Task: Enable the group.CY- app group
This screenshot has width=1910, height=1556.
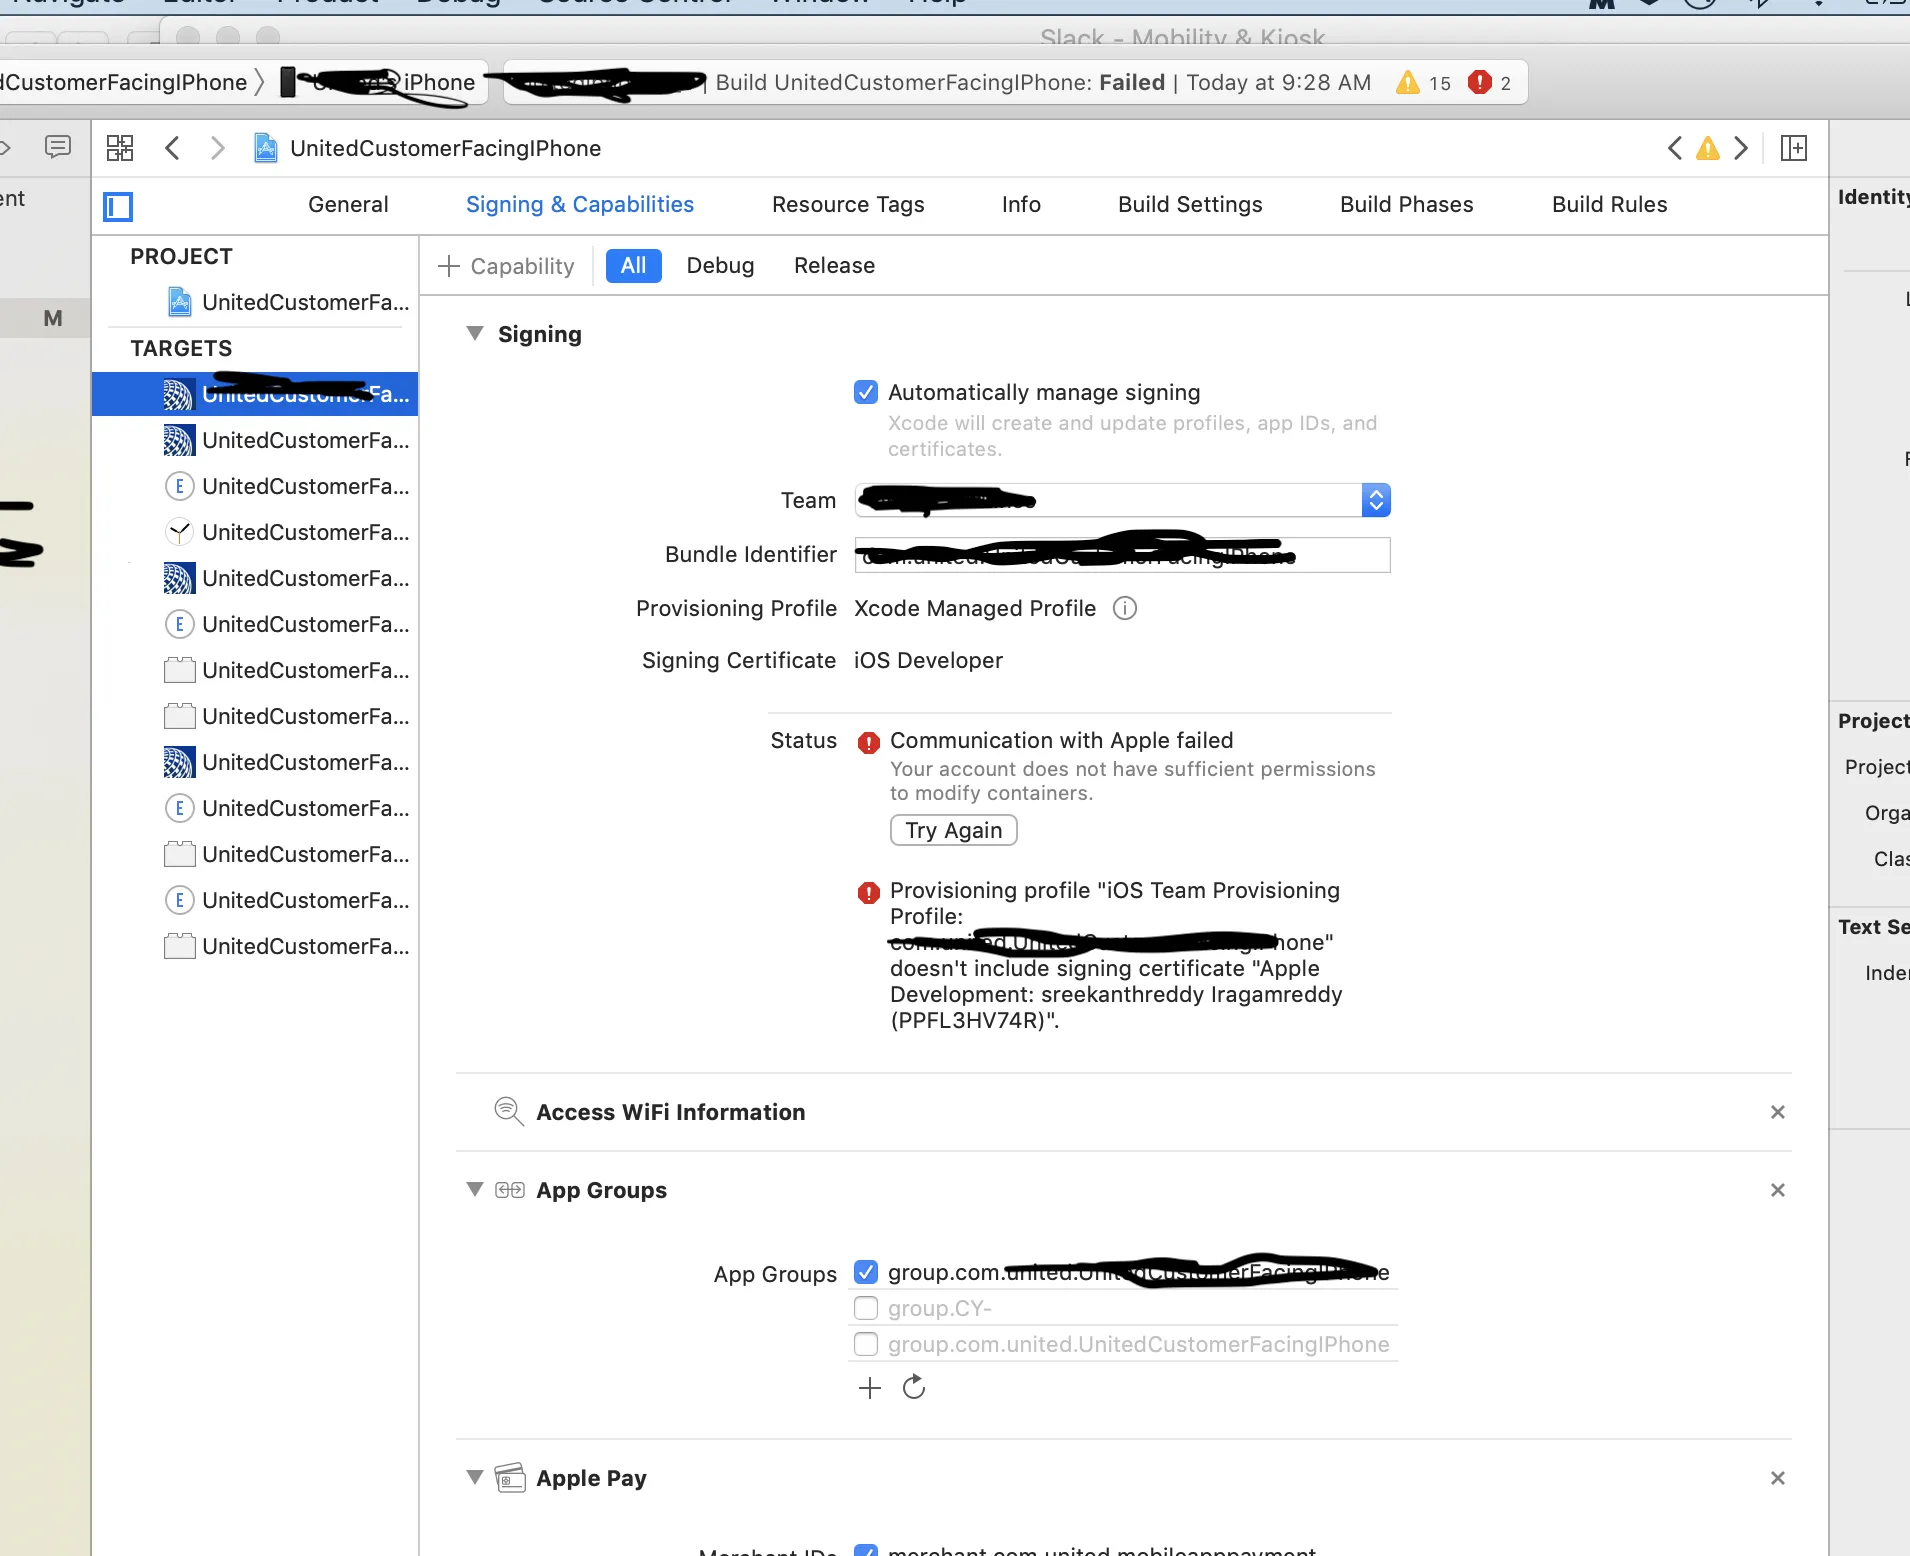Action: click(x=866, y=1308)
